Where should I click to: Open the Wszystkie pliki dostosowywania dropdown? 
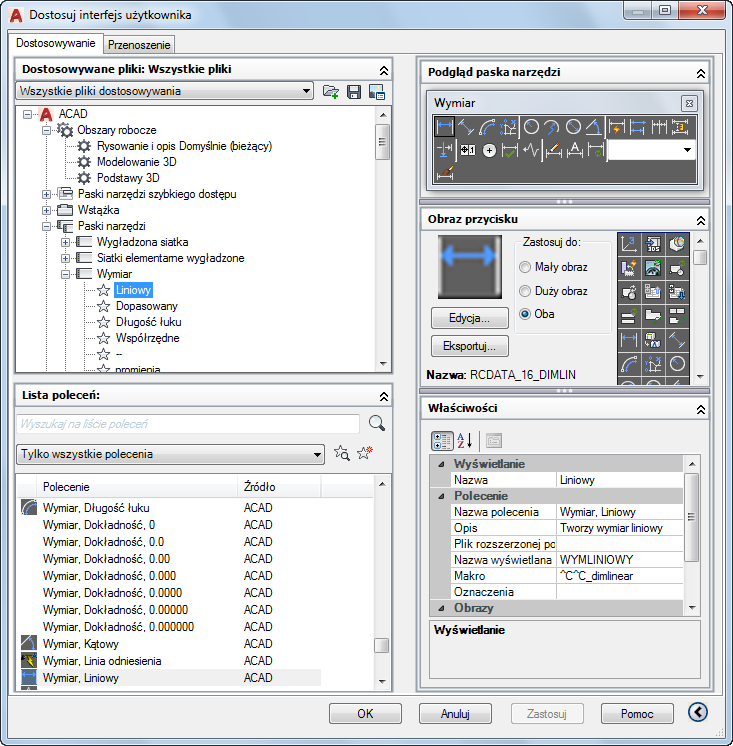click(x=165, y=91)
